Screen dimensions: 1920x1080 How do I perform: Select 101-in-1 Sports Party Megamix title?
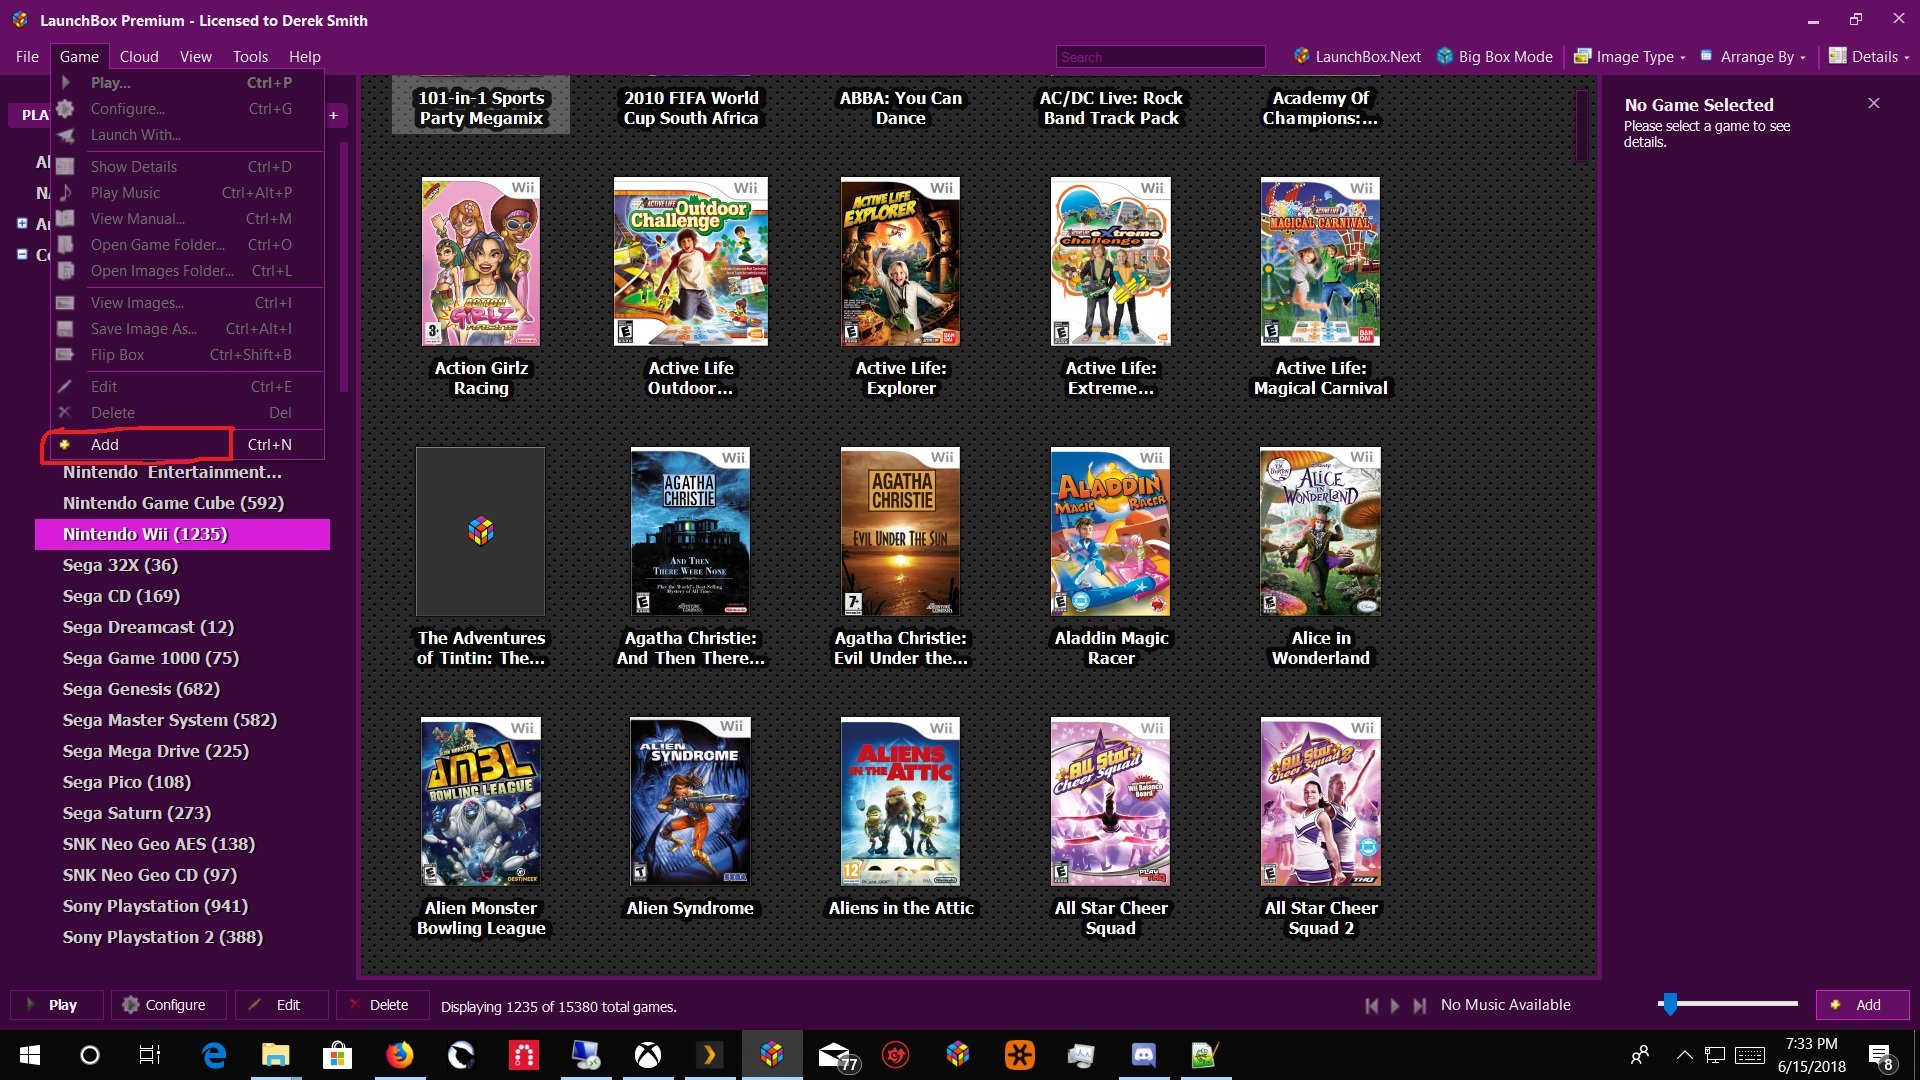[x=481, y=108]
